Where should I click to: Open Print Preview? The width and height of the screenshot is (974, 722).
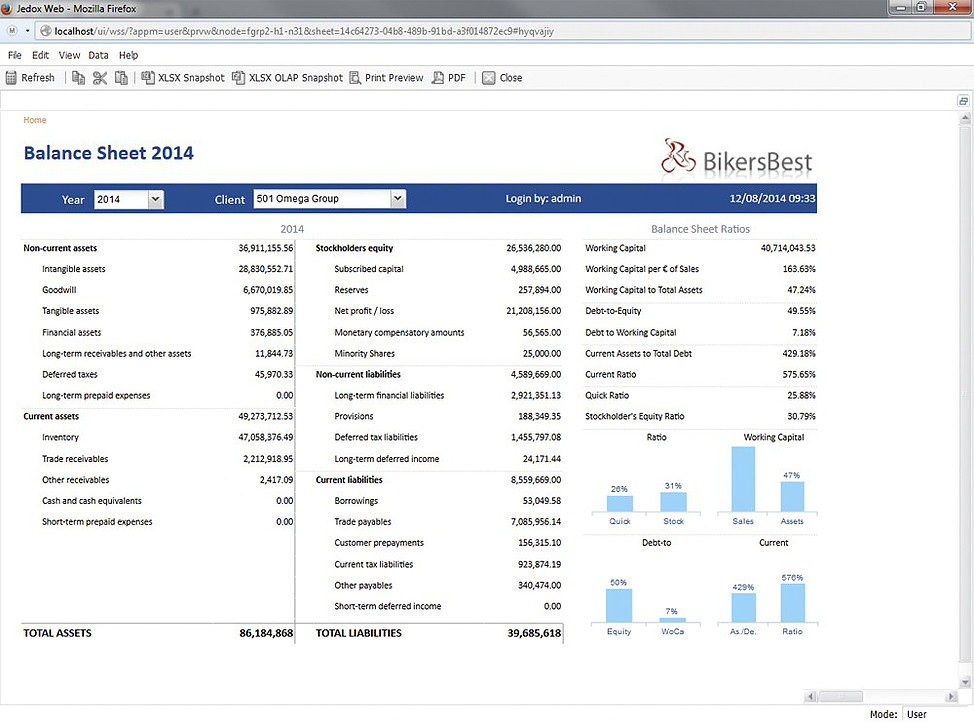[x=386, y=78]
